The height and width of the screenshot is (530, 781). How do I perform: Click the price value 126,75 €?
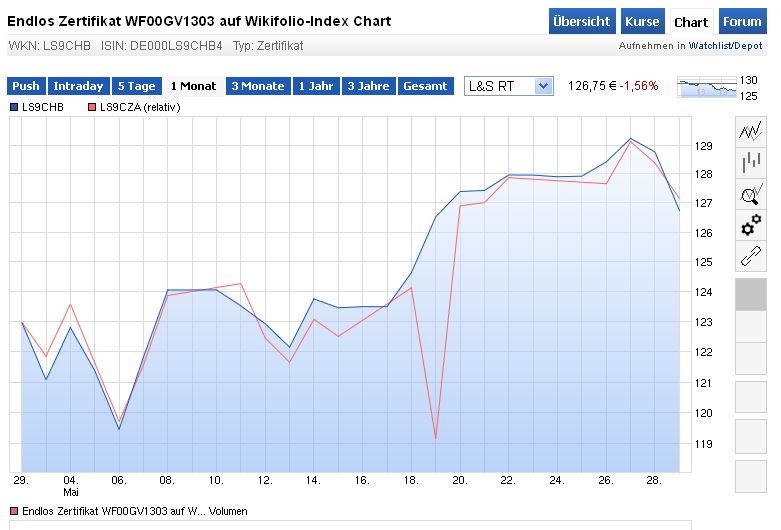[592, 86]
